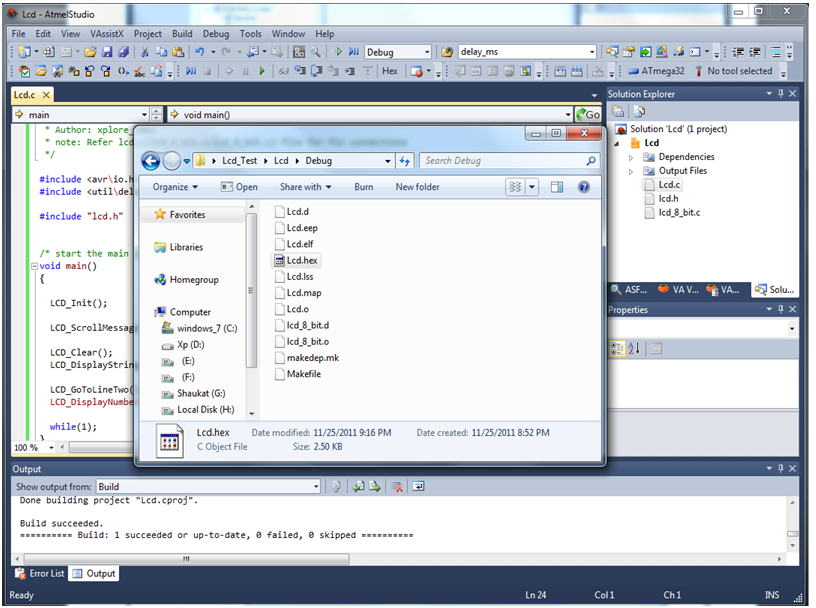Screen dimensions: 816x608
Task: Undo the last edit with the Undo arrow
Action: [200, 52]
